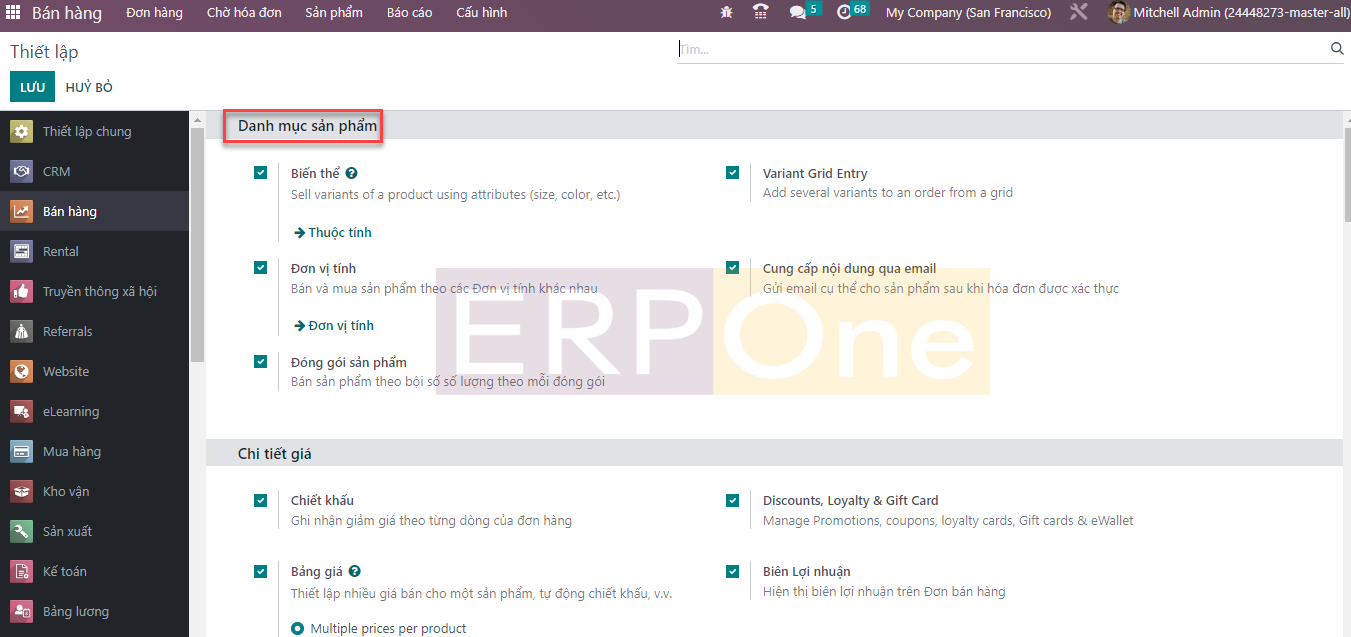1351x637 pixels.
Task: Open activities clock icon with badge 68
Action: [845, 13]
